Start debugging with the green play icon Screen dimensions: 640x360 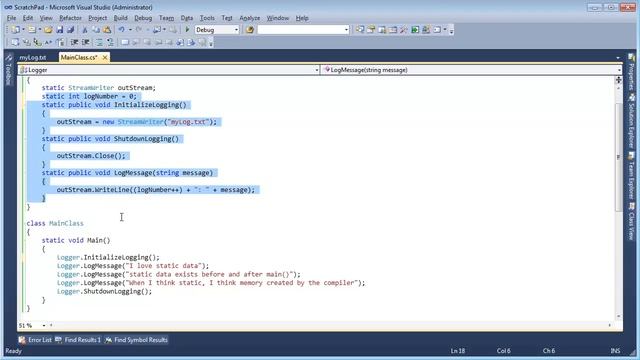[x=187, y=30]
